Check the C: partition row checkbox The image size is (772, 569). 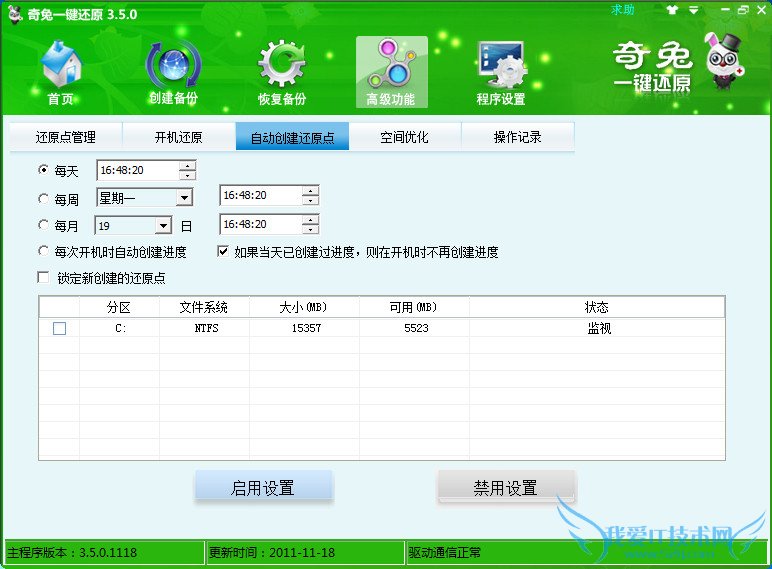(x=60, y=328)
